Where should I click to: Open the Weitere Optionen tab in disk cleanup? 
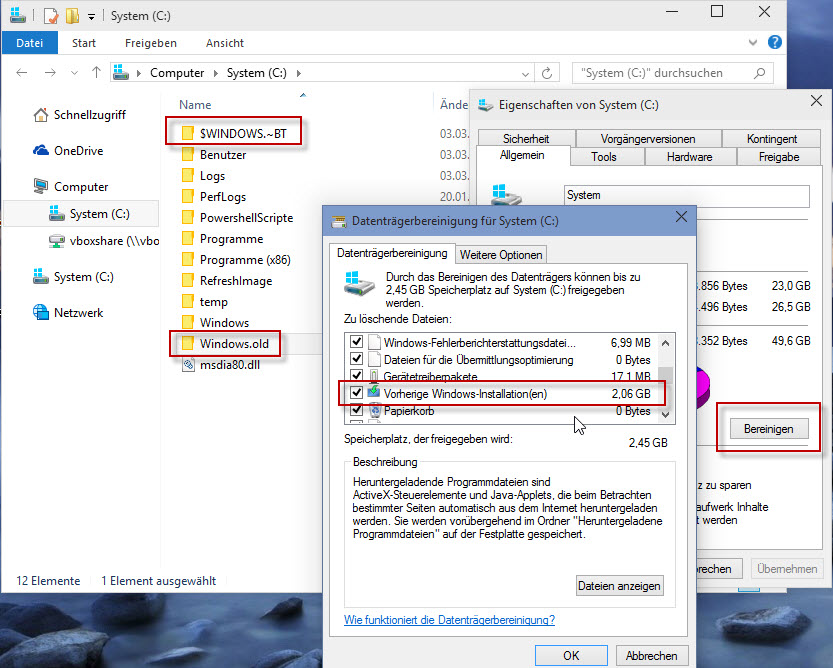[501, 255]
